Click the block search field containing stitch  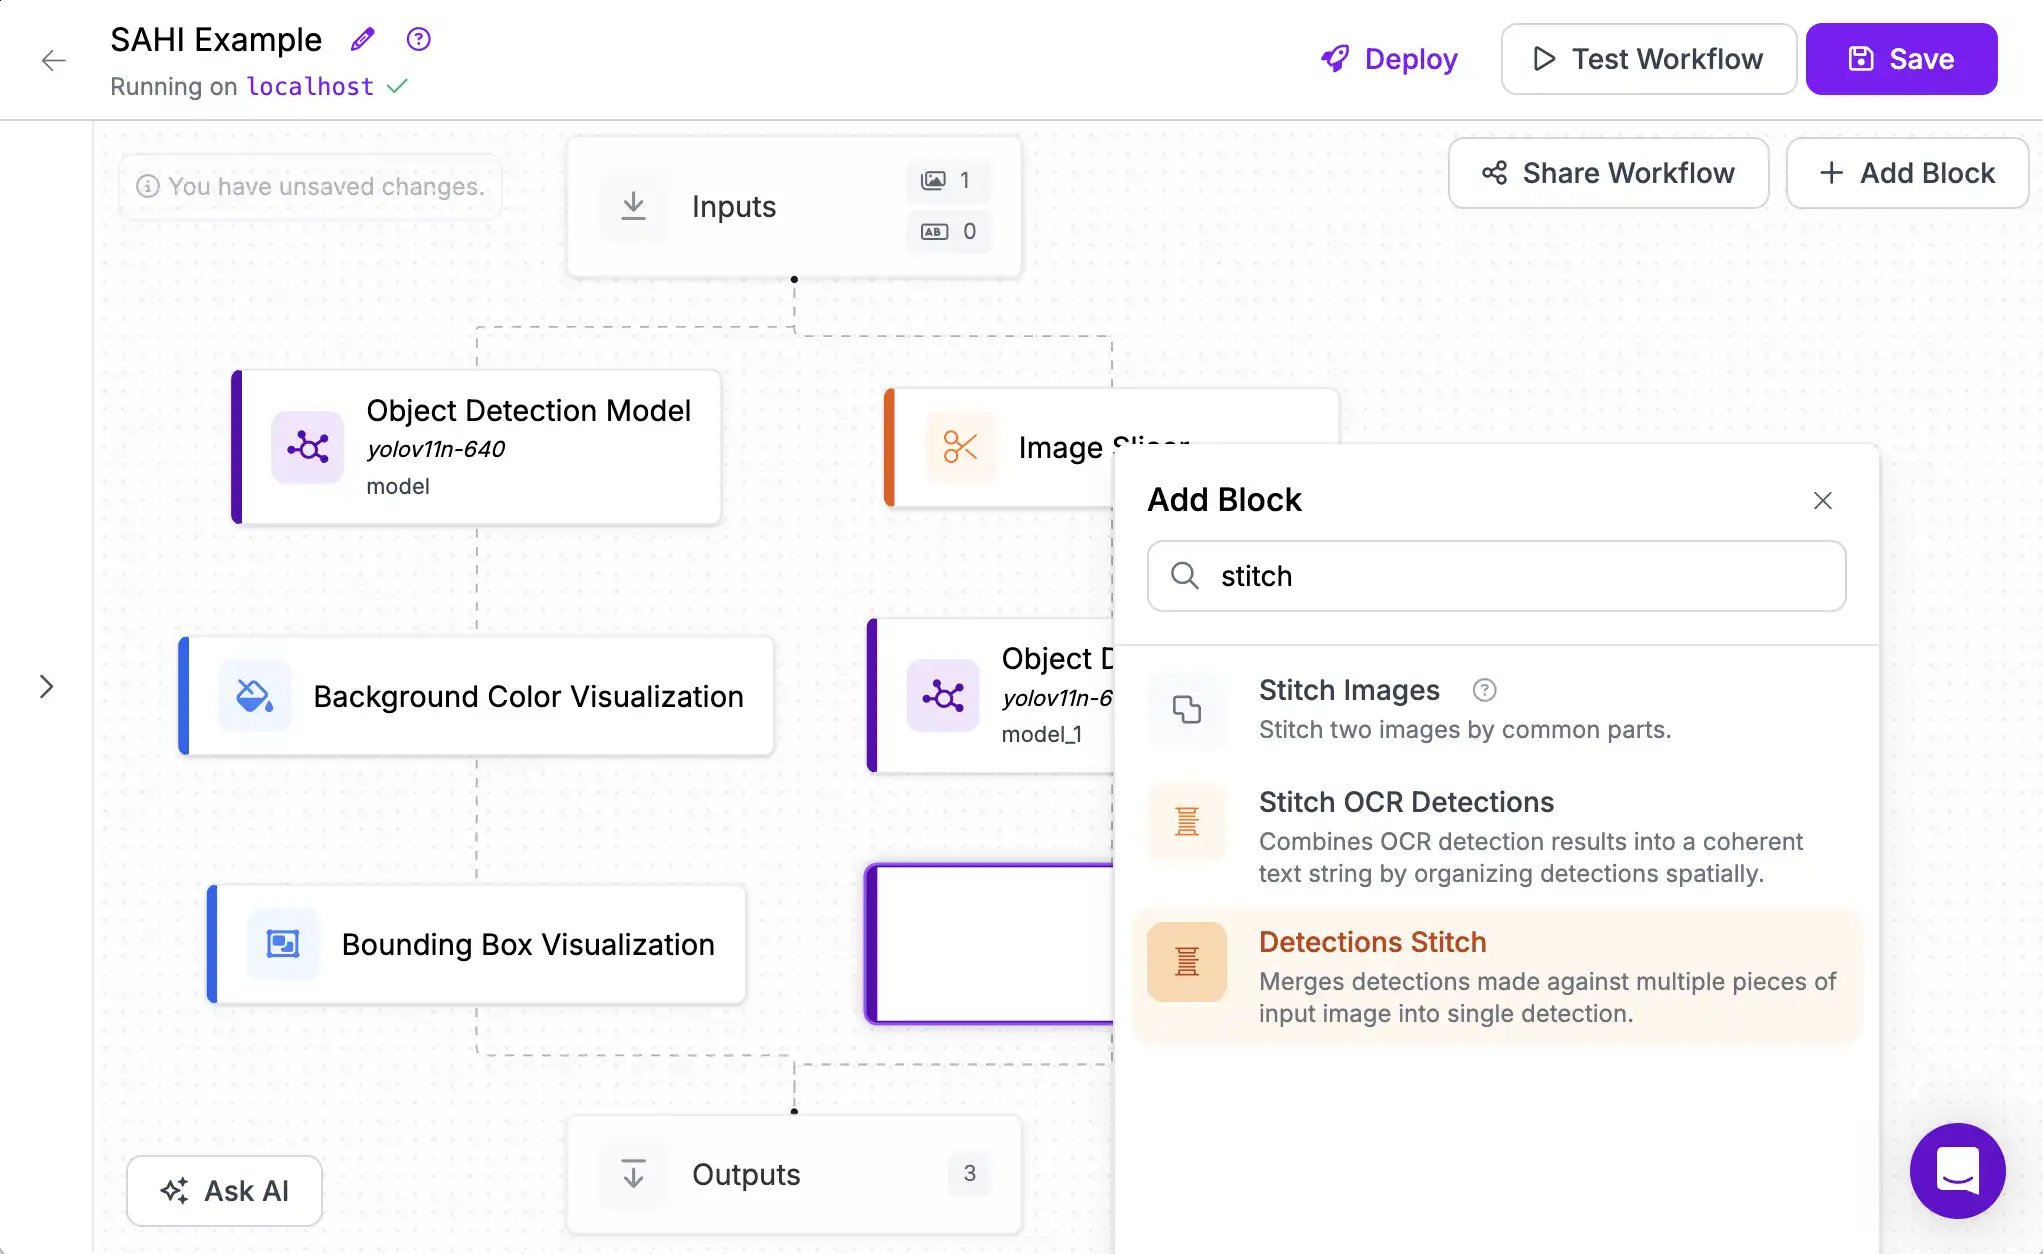[x=1496, y=576]
